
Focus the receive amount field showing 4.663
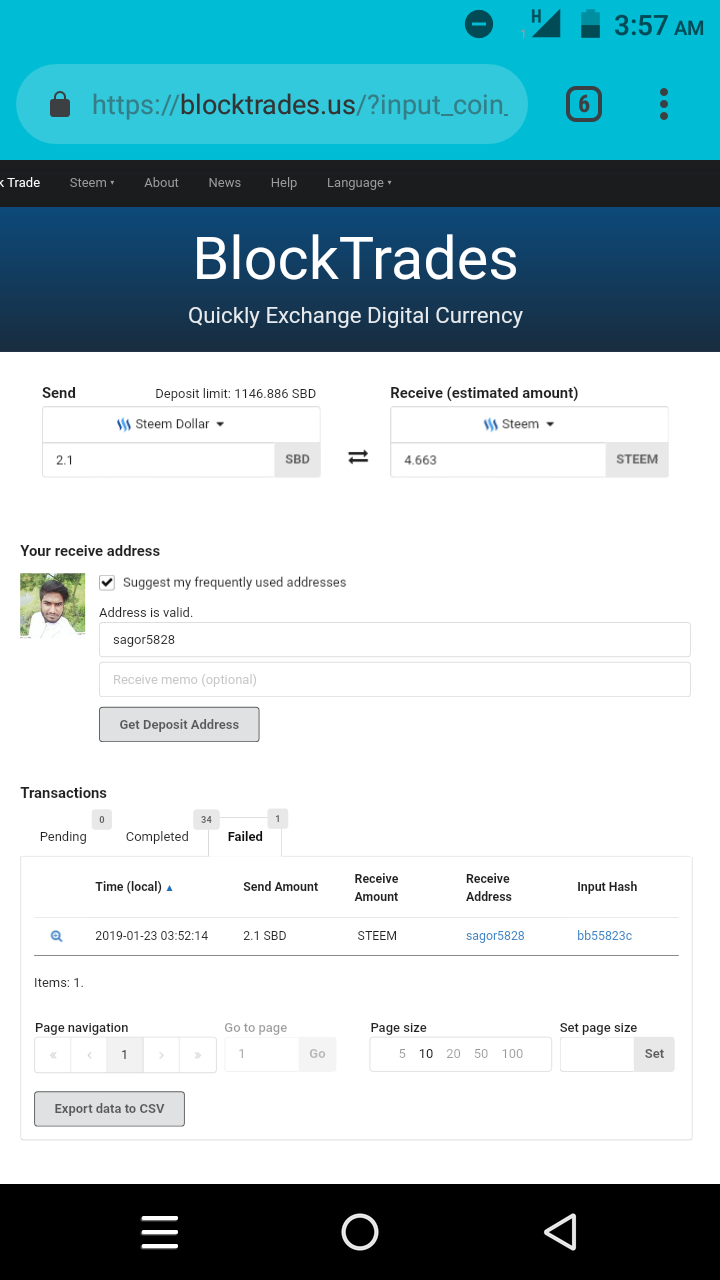tap(498, 460)
